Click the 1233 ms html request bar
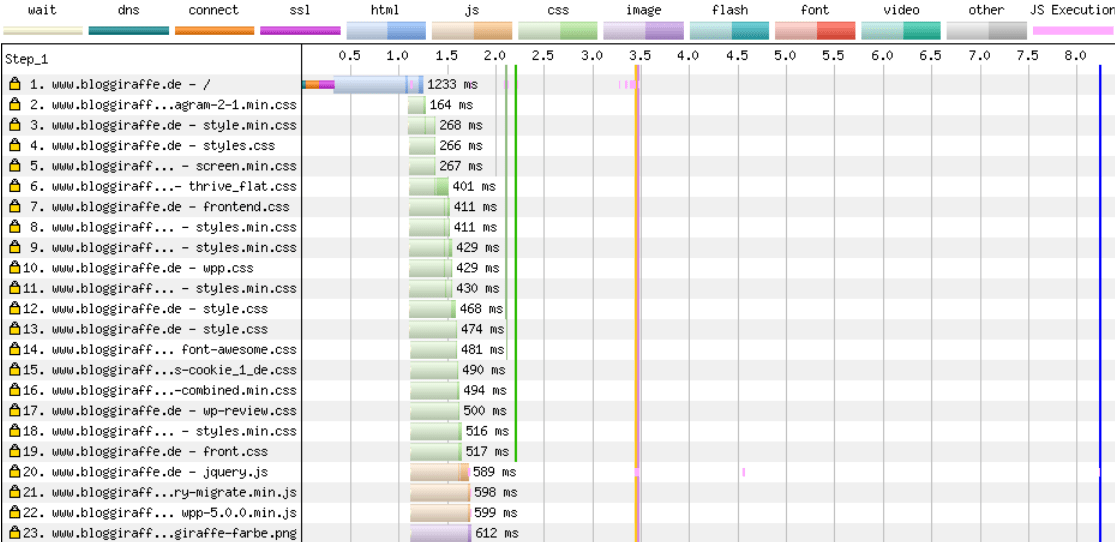The image size is (1115, 542). click(370, 85)
